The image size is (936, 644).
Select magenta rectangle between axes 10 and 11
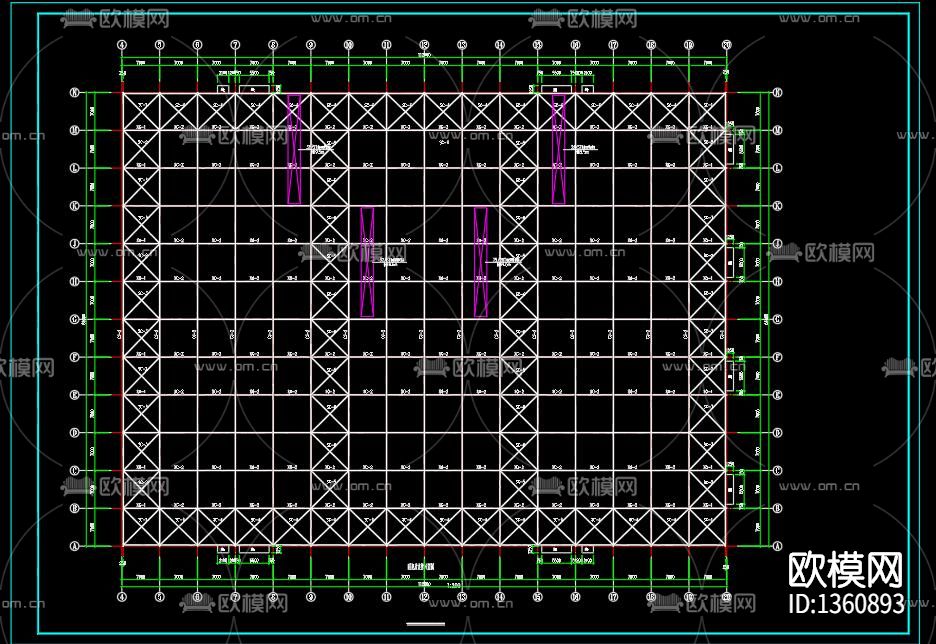click(368, 262)
